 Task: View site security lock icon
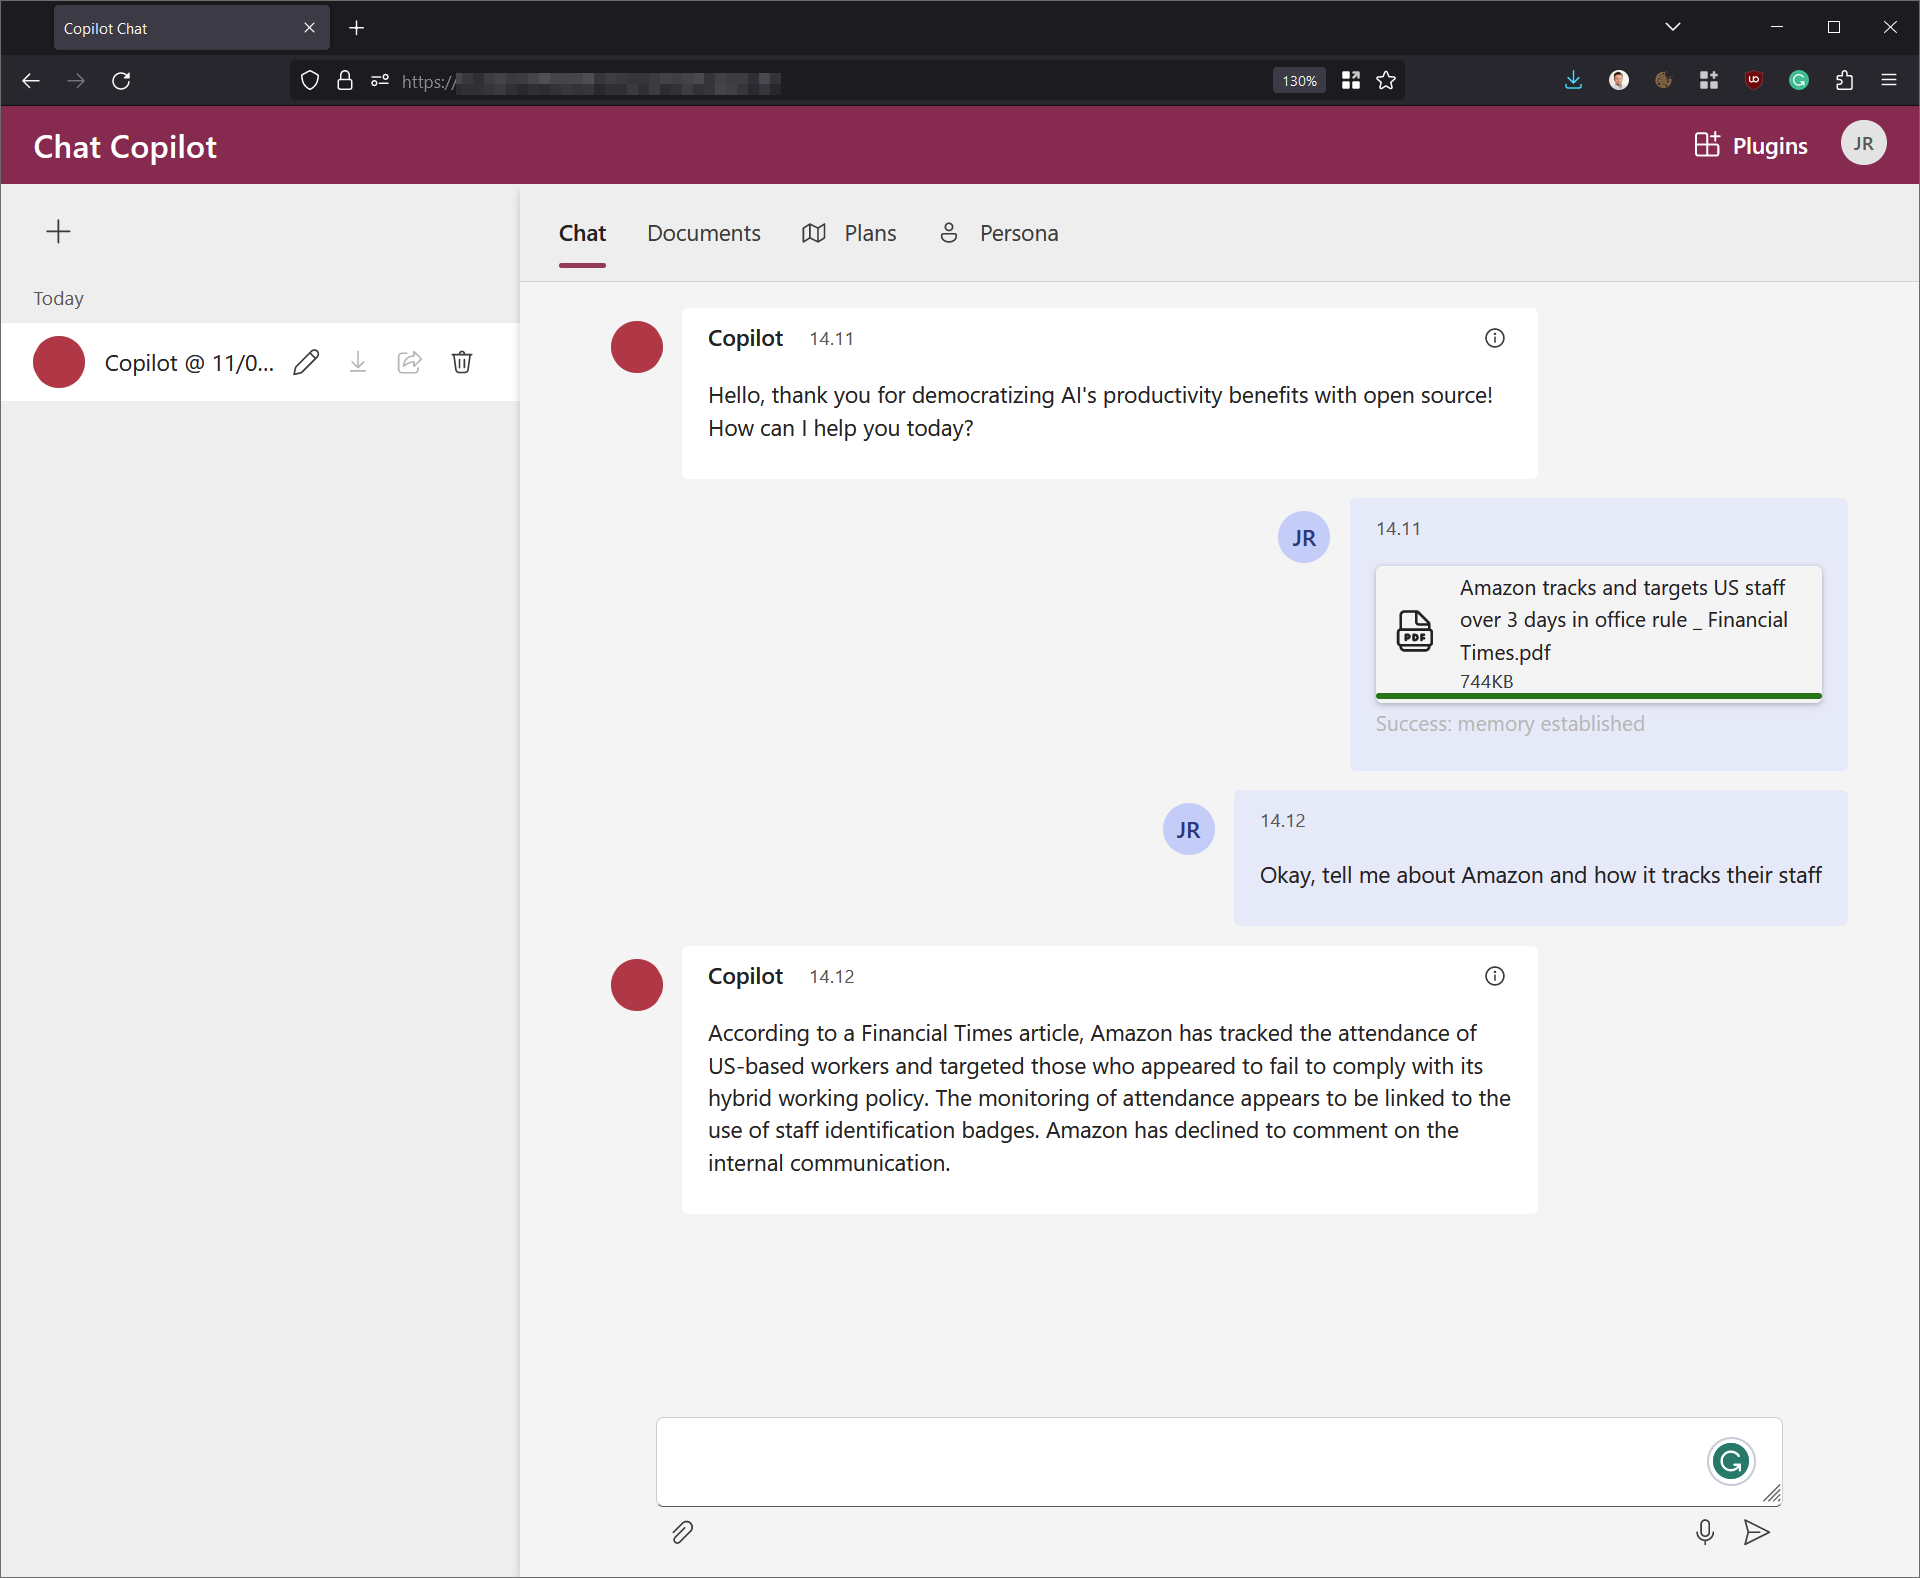(345, 81)
